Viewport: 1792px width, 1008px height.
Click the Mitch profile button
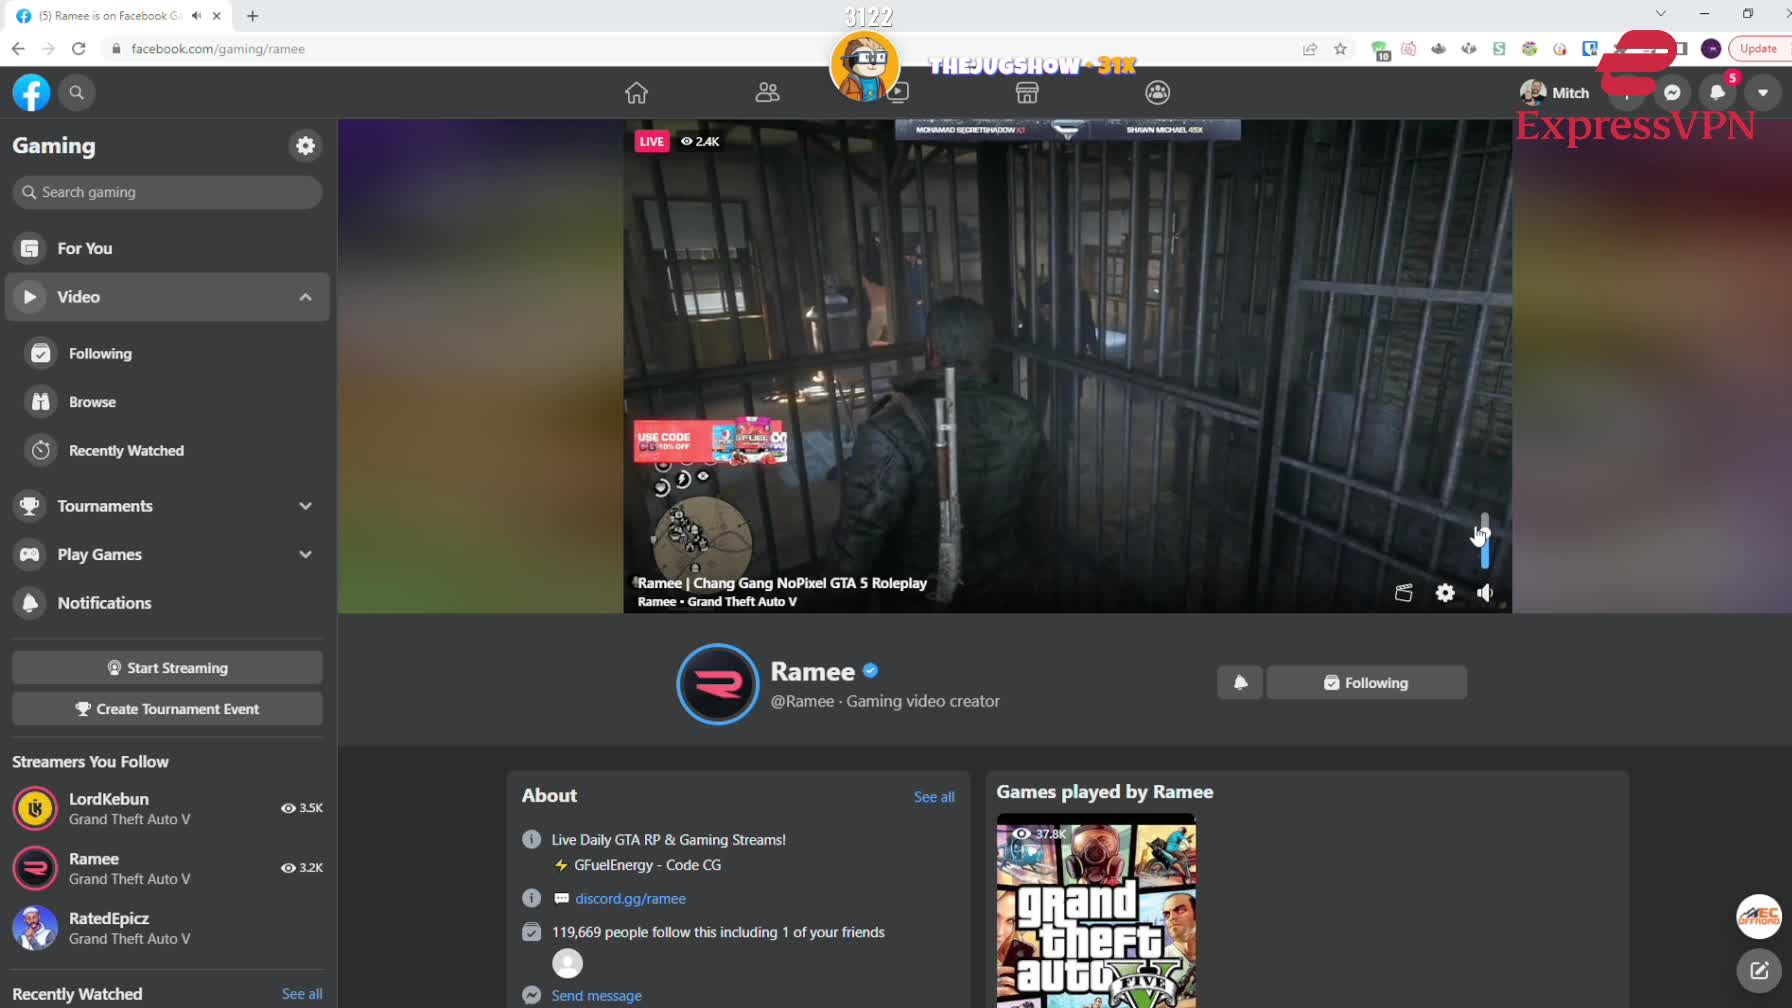click(x=1554, y=93)
